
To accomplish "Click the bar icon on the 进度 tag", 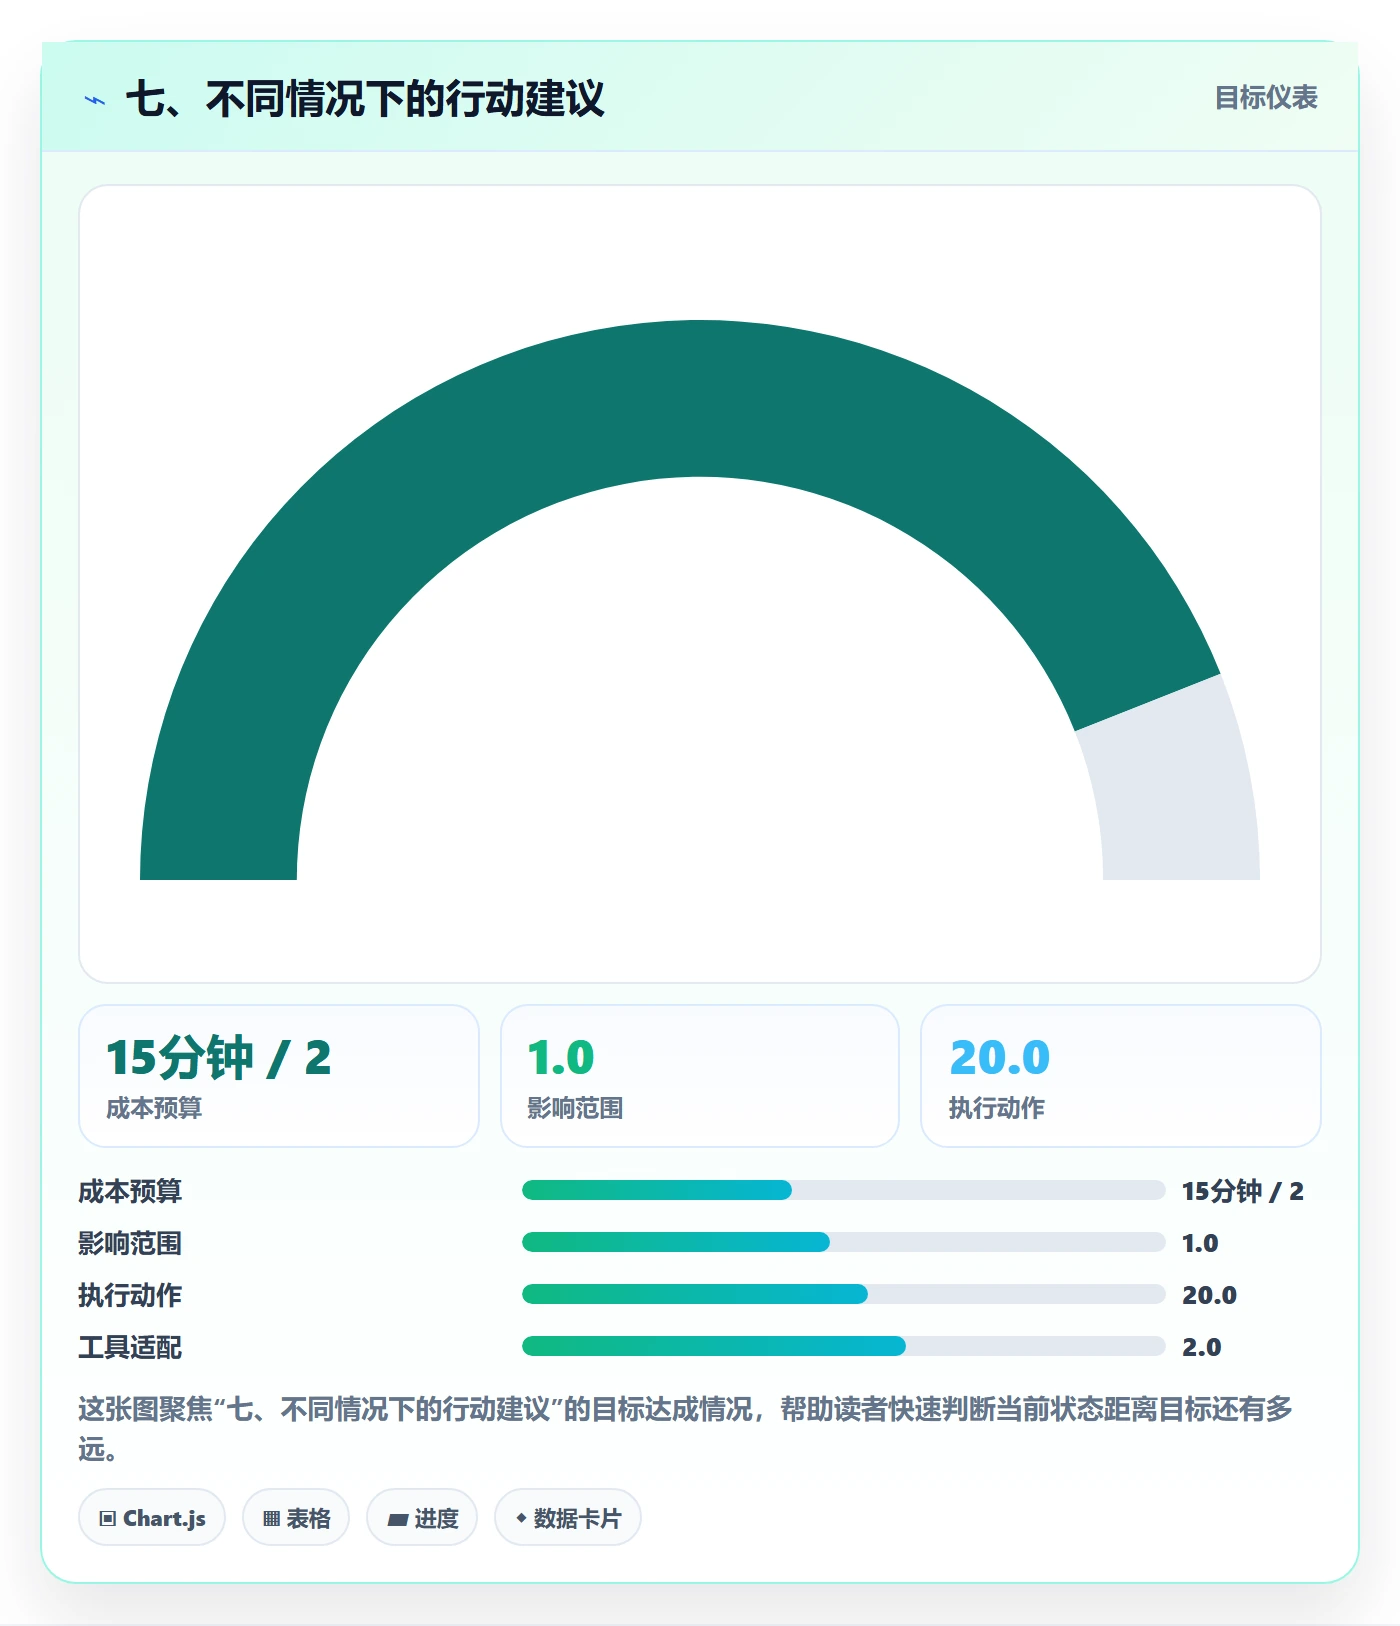I will tap(398, 1519).
